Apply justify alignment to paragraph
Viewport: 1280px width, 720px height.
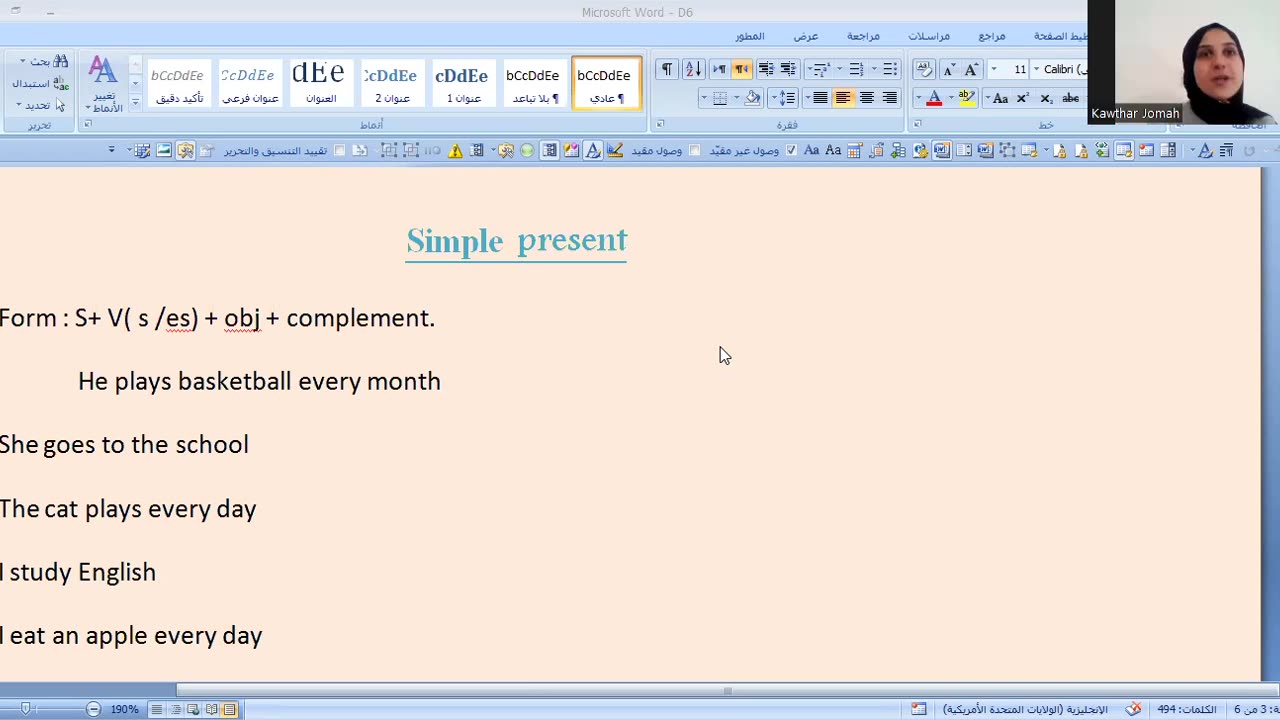[x=820, y=98]
